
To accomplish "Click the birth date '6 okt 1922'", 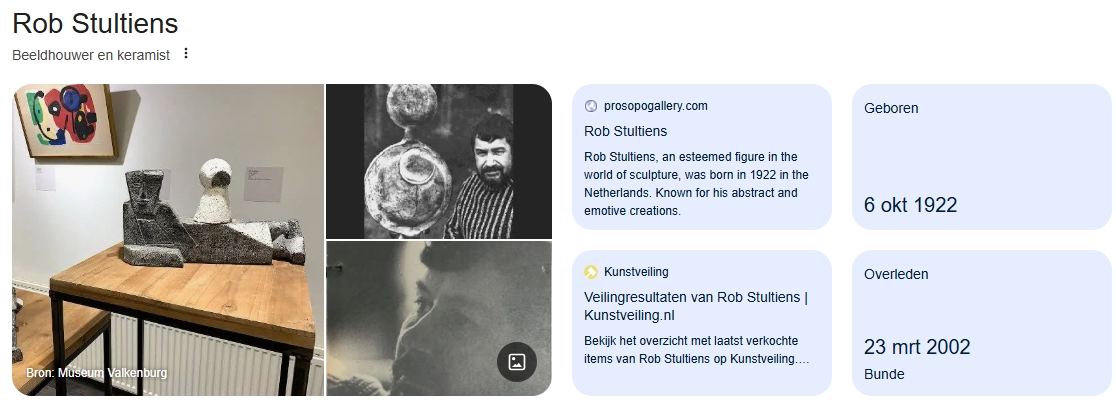I will coord(910,205).
